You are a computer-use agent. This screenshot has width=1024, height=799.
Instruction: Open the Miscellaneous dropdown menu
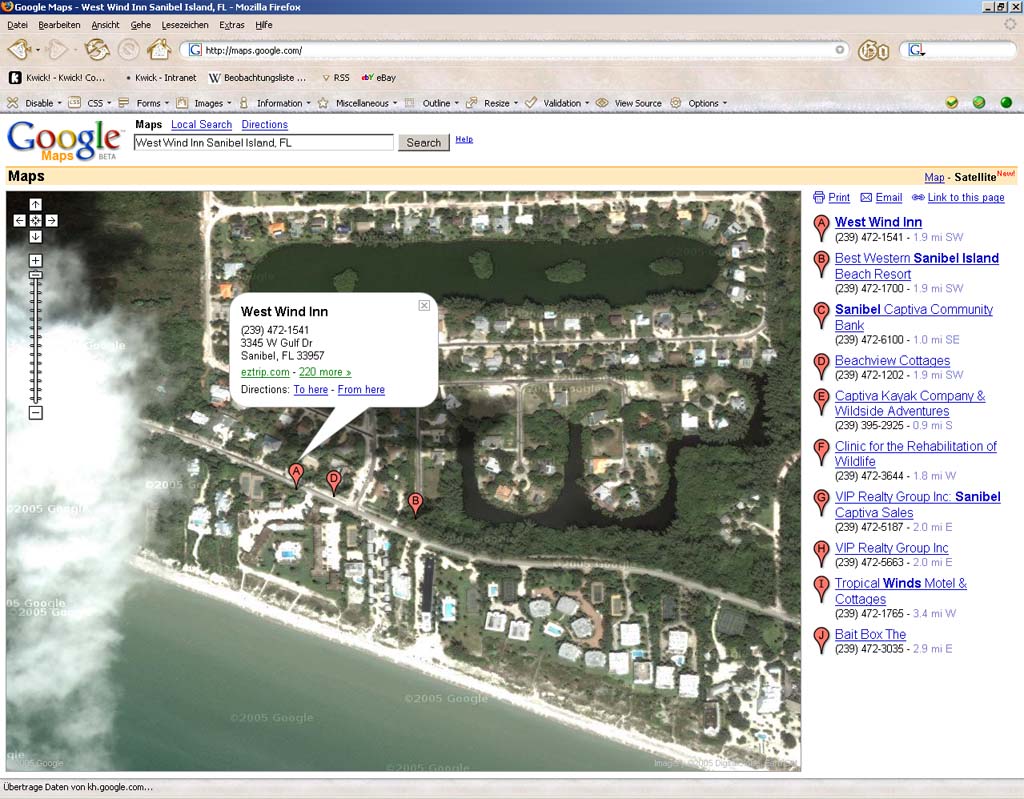click(x=357, y=103)
